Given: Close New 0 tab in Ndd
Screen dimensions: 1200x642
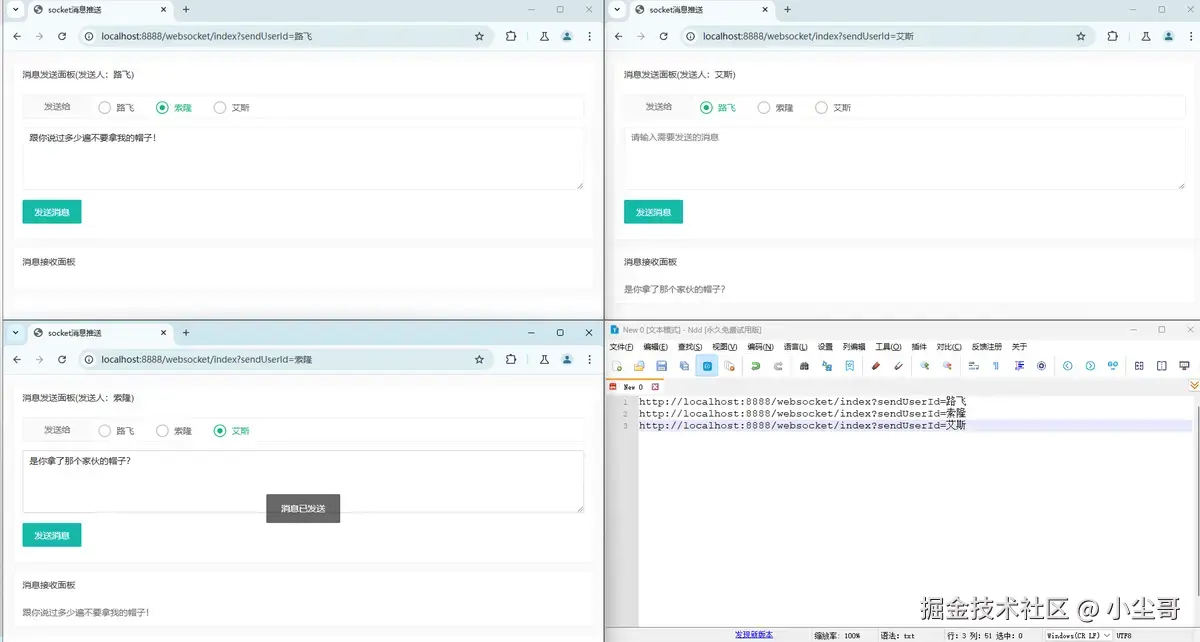Looking at the screenshot, I should pyautogui.click(x=655, y=386).
